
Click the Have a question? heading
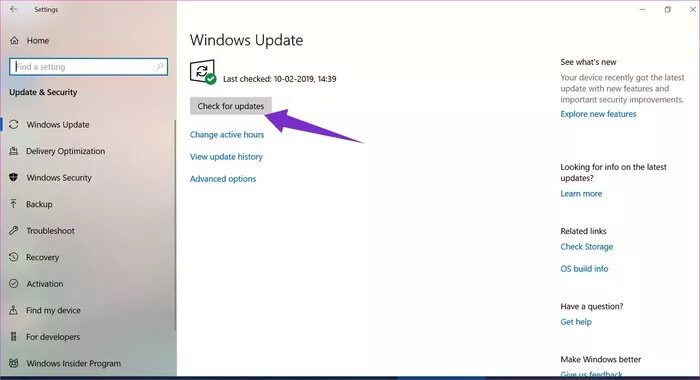pyautogui.click(x=592, y=306)
